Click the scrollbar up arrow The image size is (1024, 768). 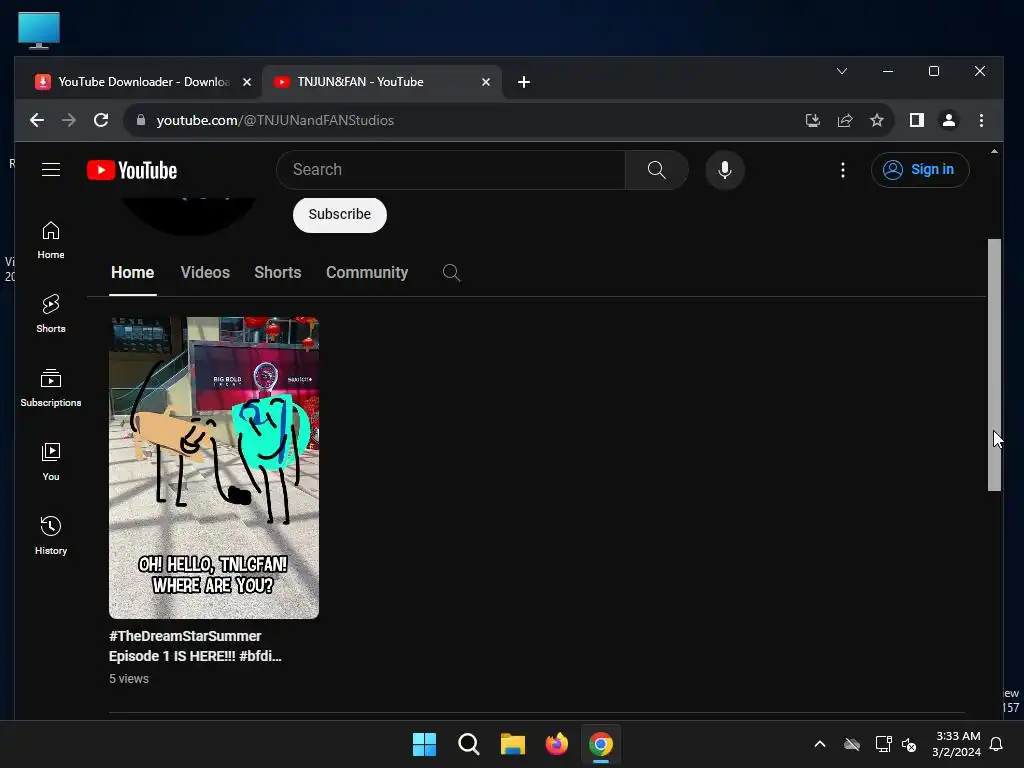[994, 152]
